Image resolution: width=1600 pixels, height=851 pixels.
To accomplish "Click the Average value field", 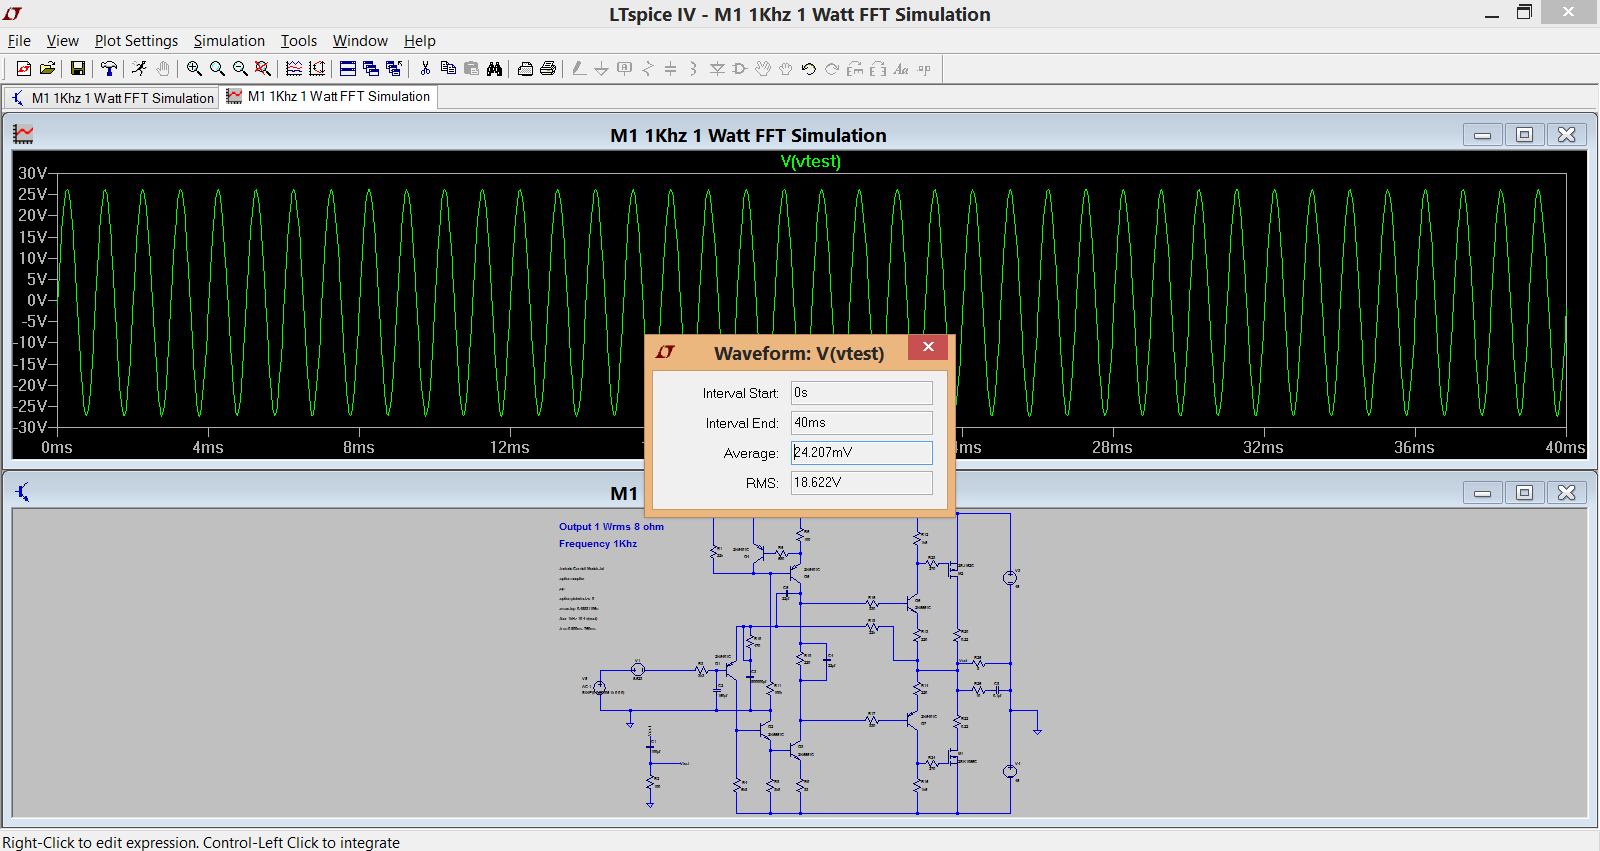I will pyautogui.click(x=861, y=453).
